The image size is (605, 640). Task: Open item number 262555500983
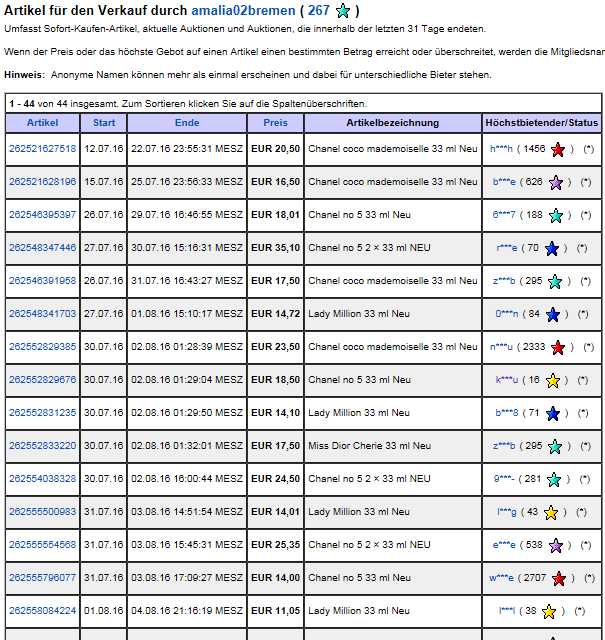tap(42, 512)
